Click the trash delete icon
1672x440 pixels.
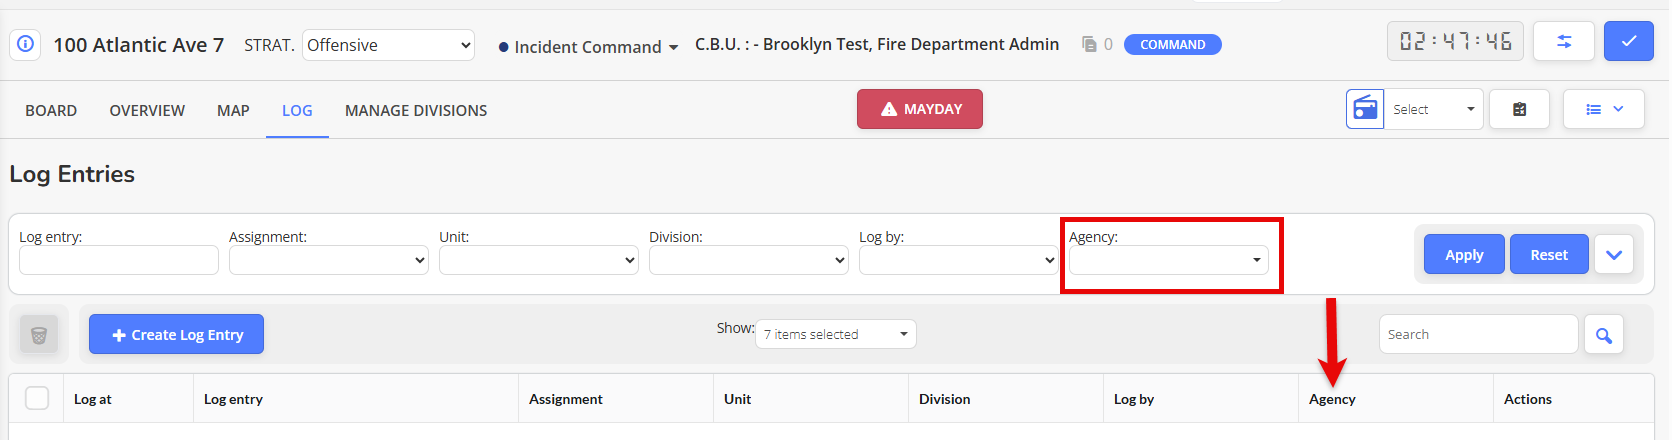pyautogui.click(x=39, y=335)
